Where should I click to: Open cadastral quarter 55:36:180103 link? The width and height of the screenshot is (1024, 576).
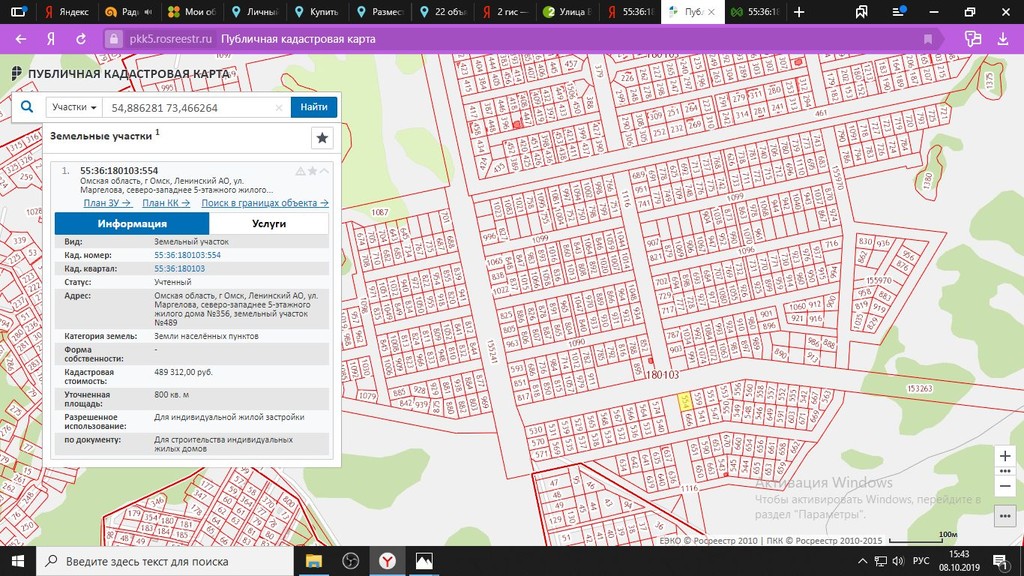click(179, 269)
